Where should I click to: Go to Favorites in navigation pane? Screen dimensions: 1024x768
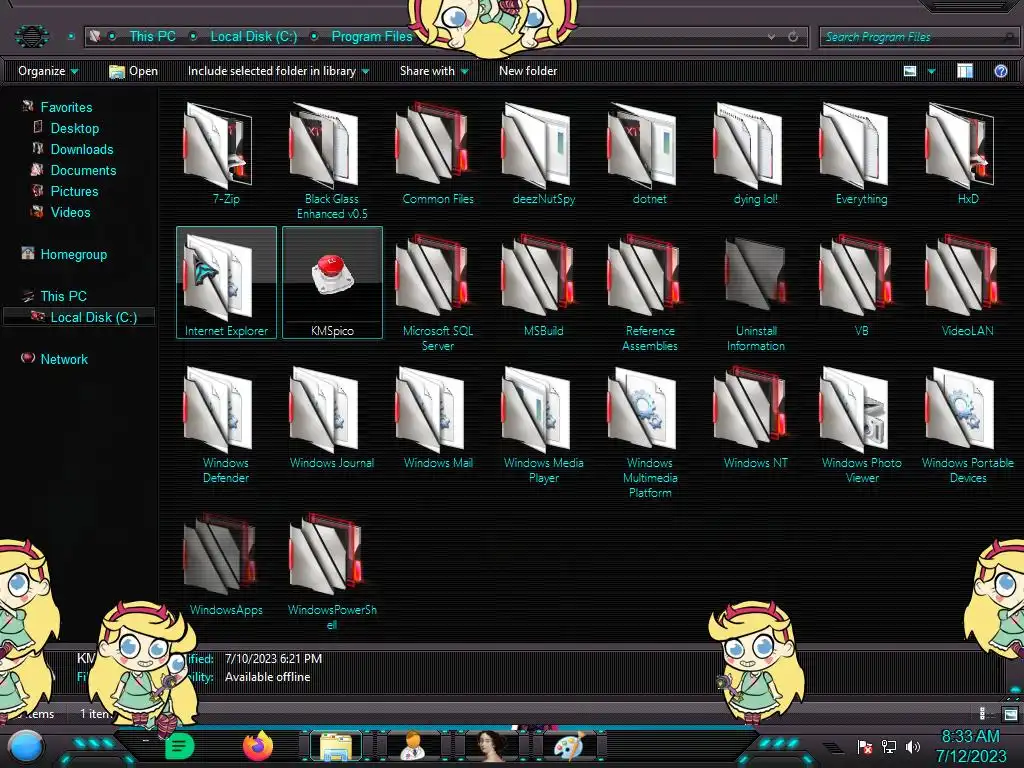pos(66,107)
